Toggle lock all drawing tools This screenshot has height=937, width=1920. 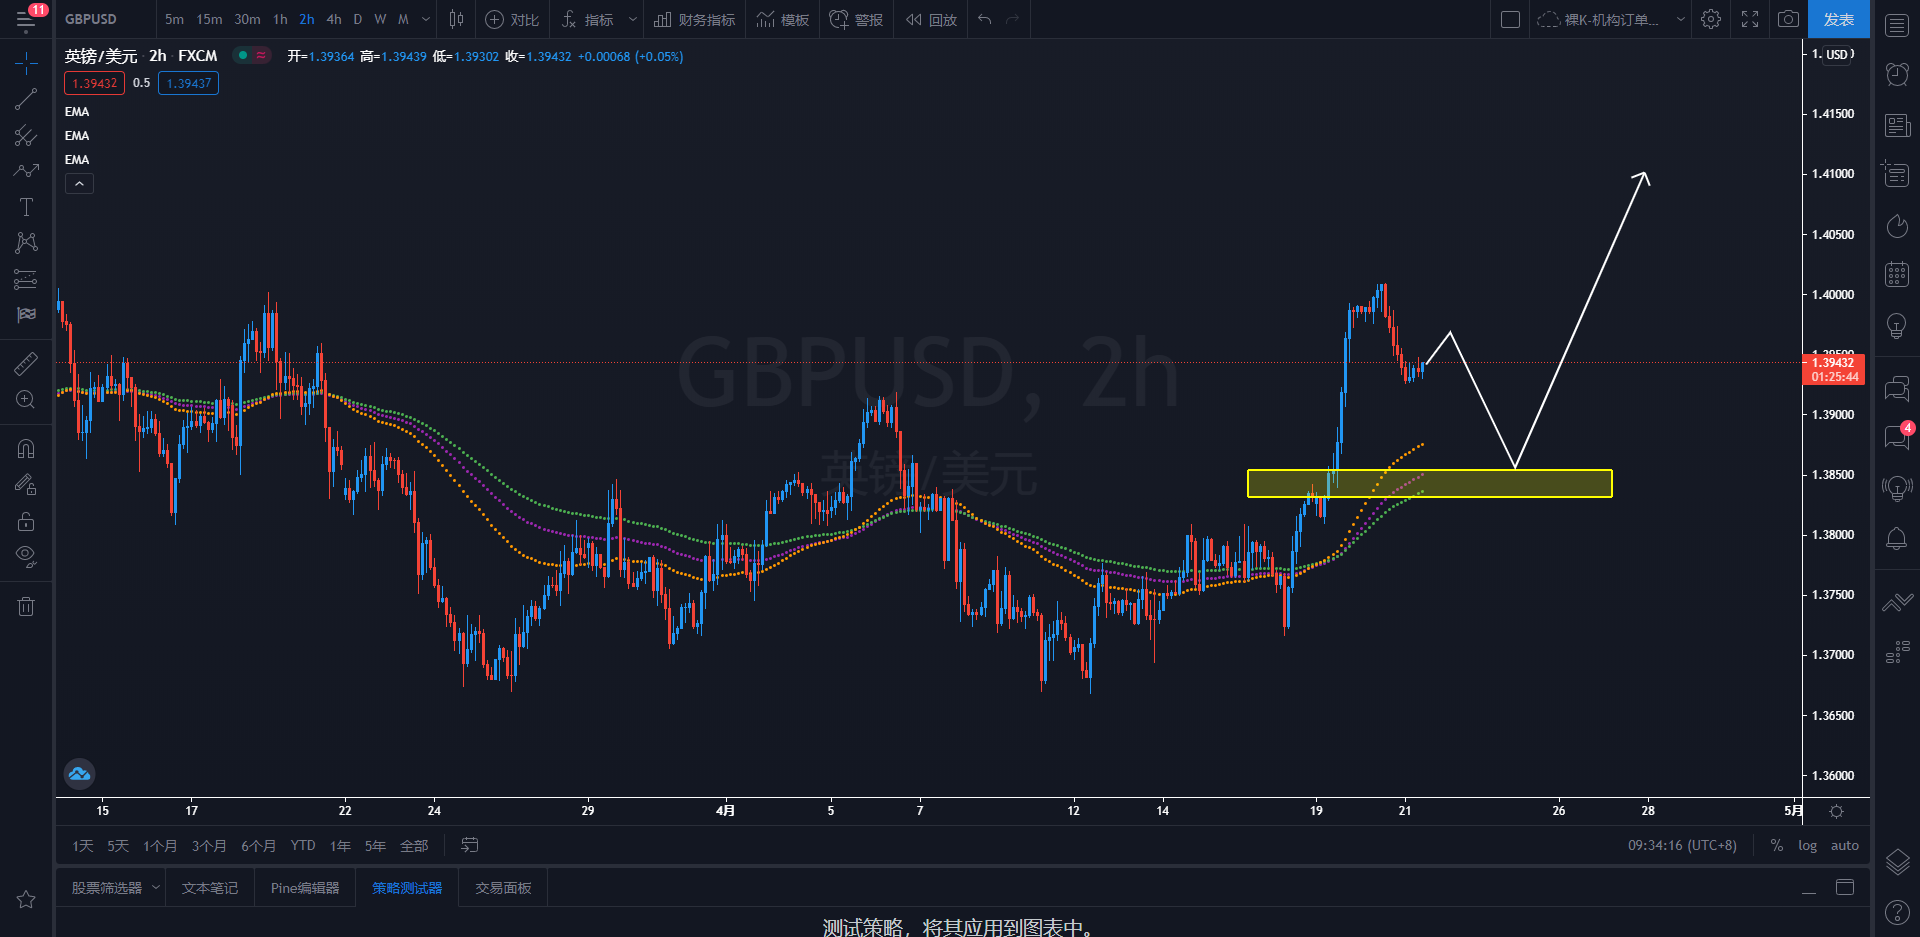click(x=26, y=521)
